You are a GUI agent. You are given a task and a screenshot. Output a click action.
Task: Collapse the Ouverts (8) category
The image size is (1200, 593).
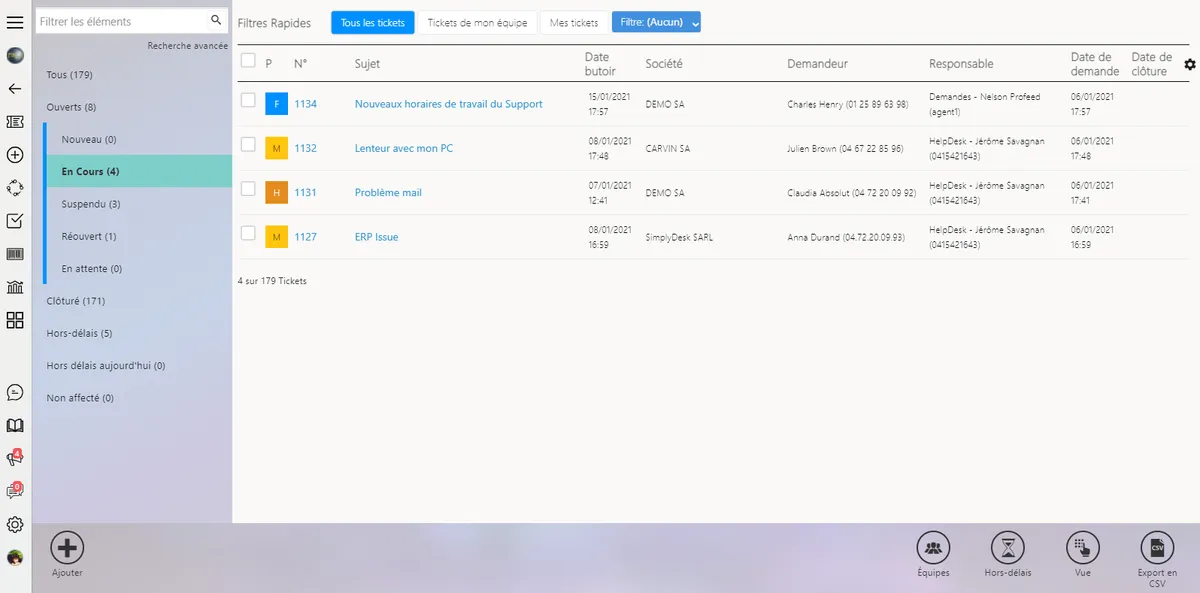(71, 107)
